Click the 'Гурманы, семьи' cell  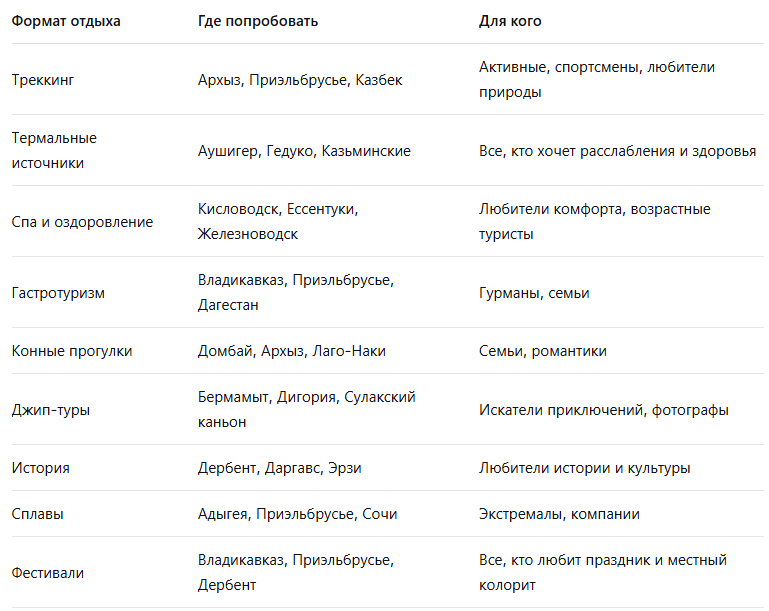pyautogui.click(x=534, y=293)
